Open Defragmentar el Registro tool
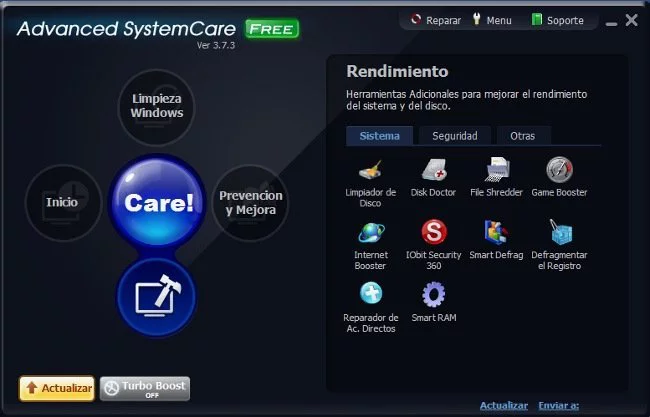 coord(559,234)
